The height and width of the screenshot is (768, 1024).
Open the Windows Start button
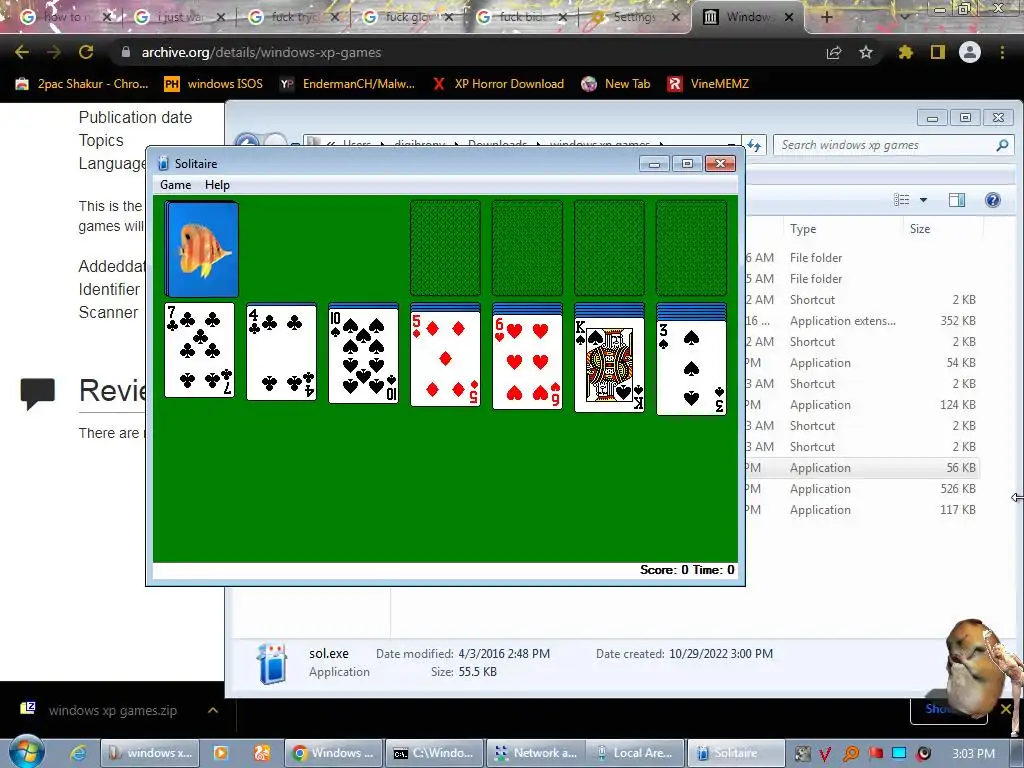point(26,752)
